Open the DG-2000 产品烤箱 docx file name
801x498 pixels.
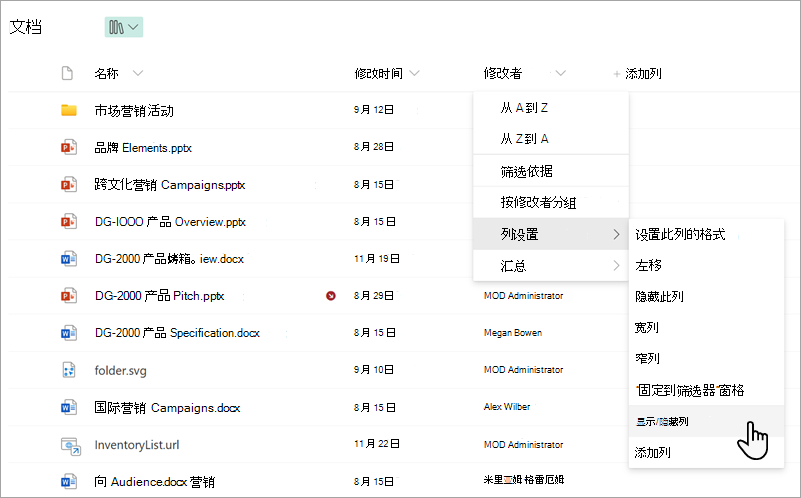pyautogui.click(x=169, y=259)
